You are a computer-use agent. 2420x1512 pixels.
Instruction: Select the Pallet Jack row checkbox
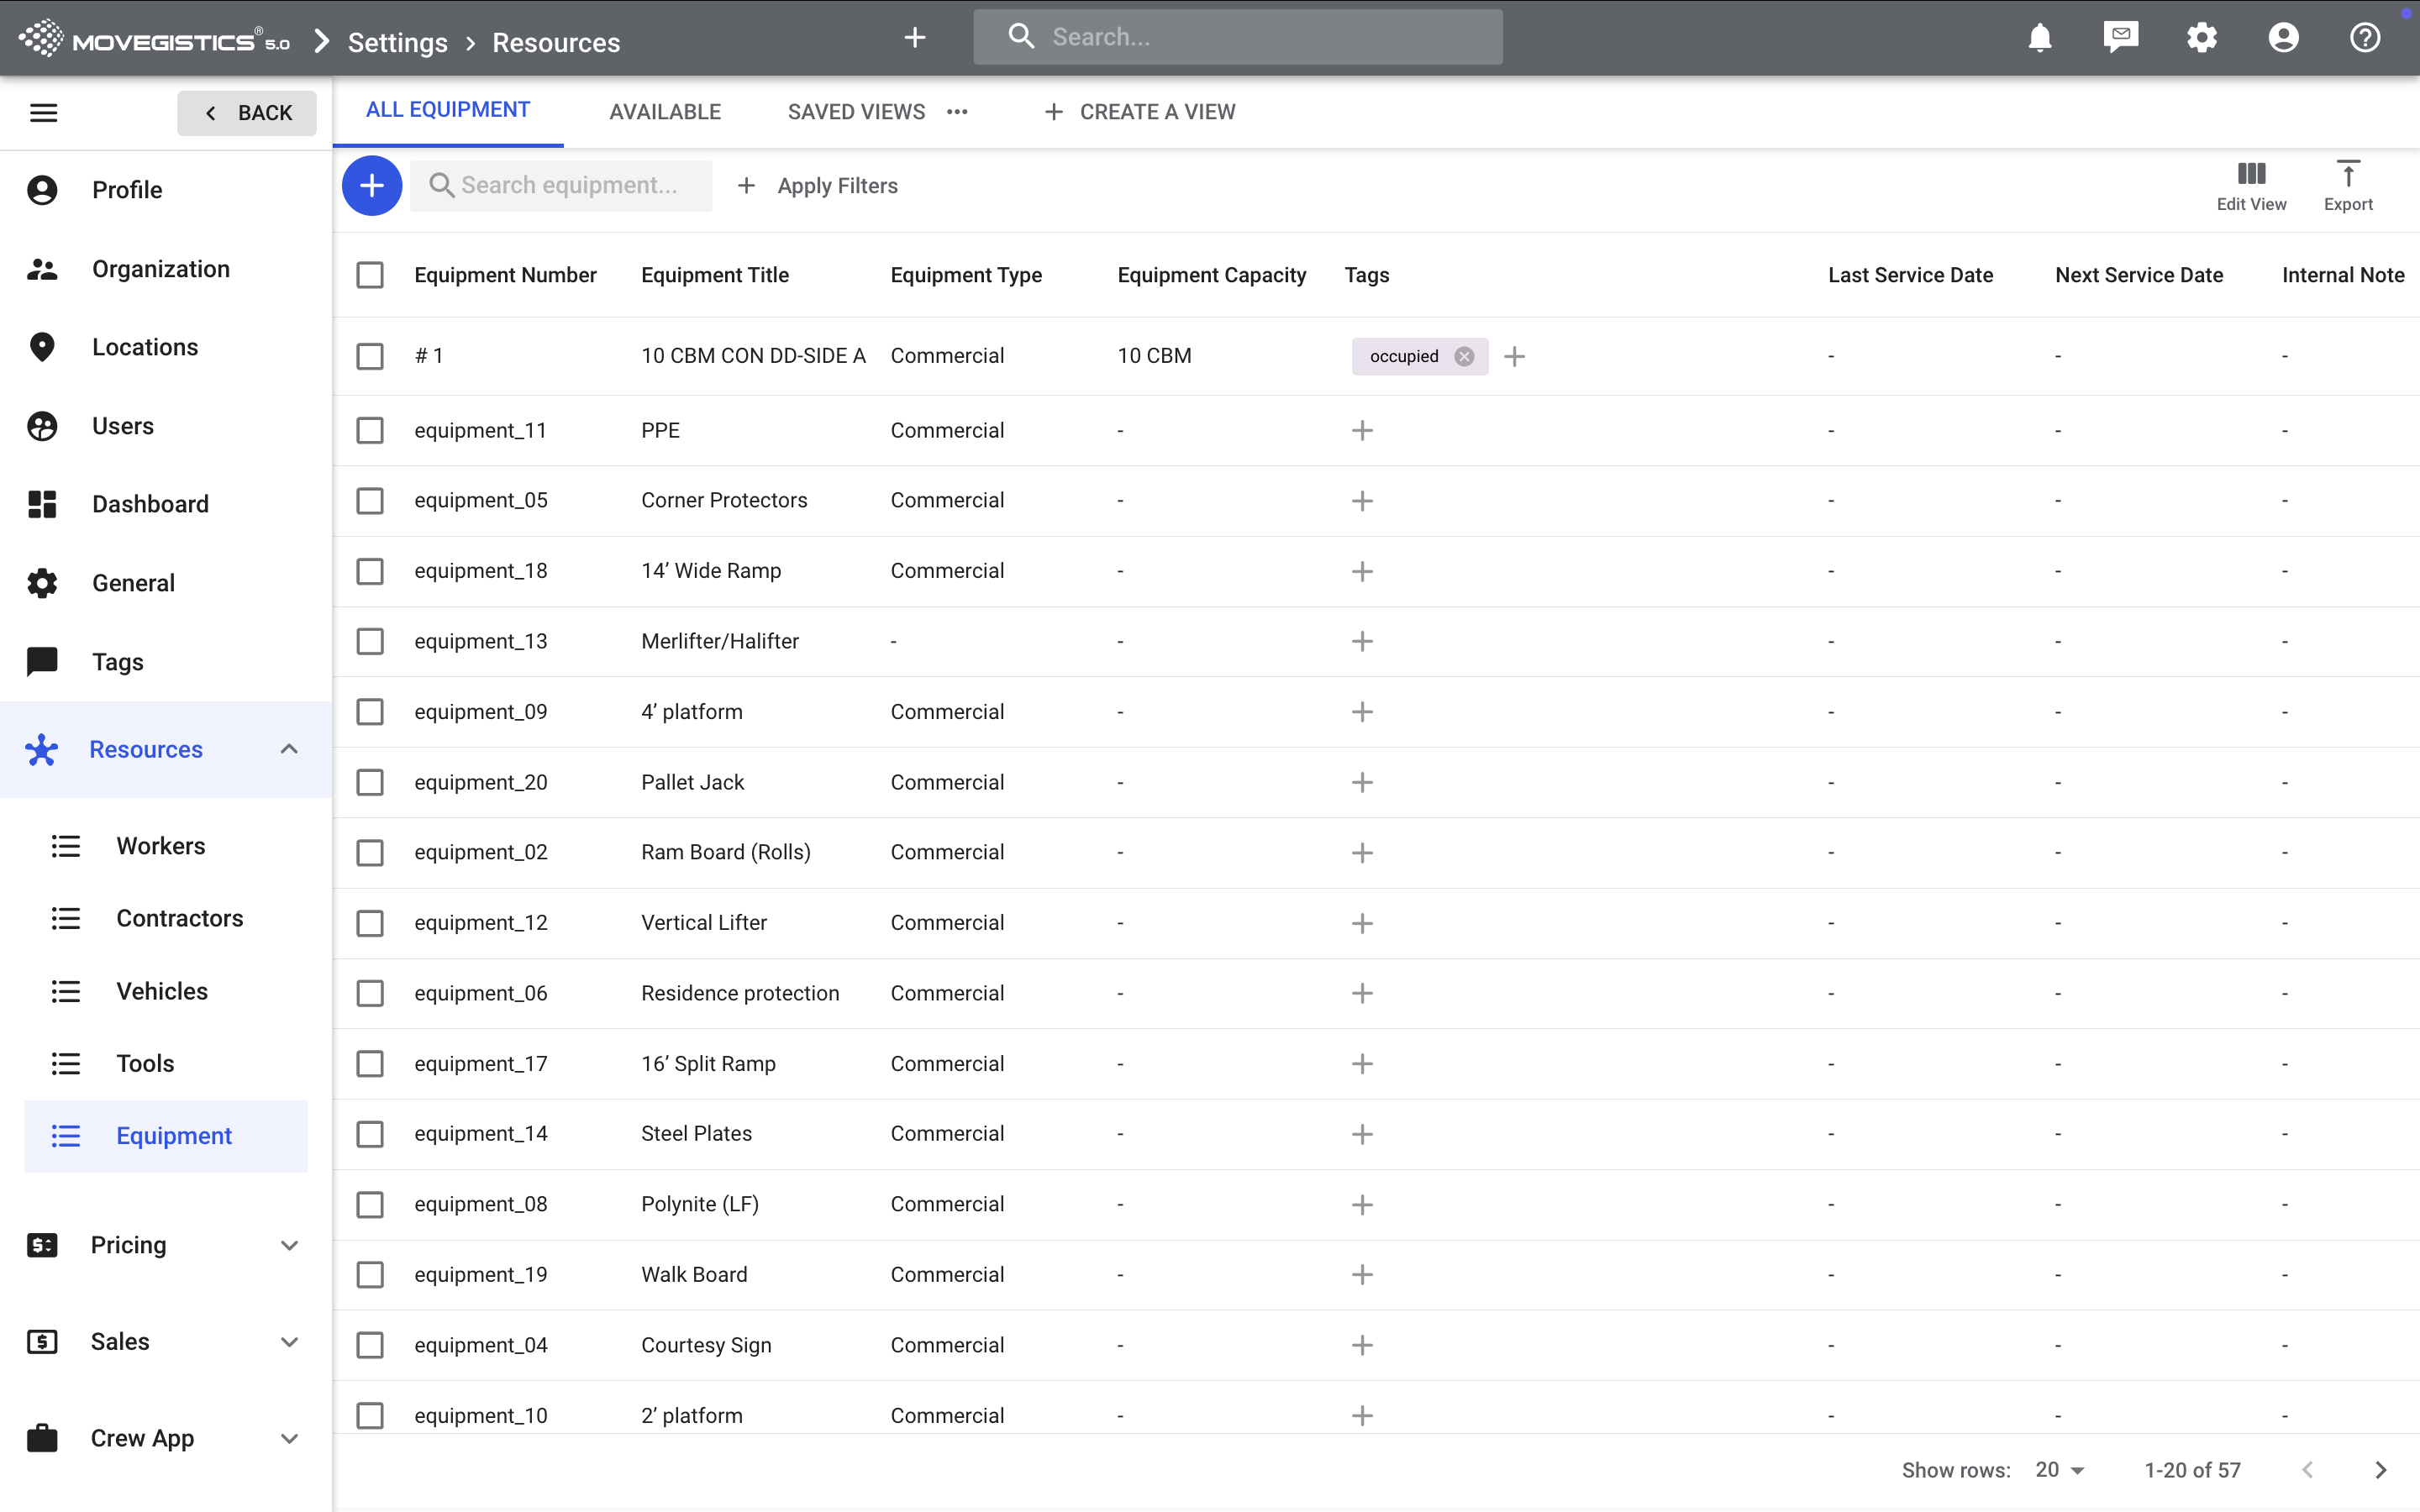coord(370,782)
